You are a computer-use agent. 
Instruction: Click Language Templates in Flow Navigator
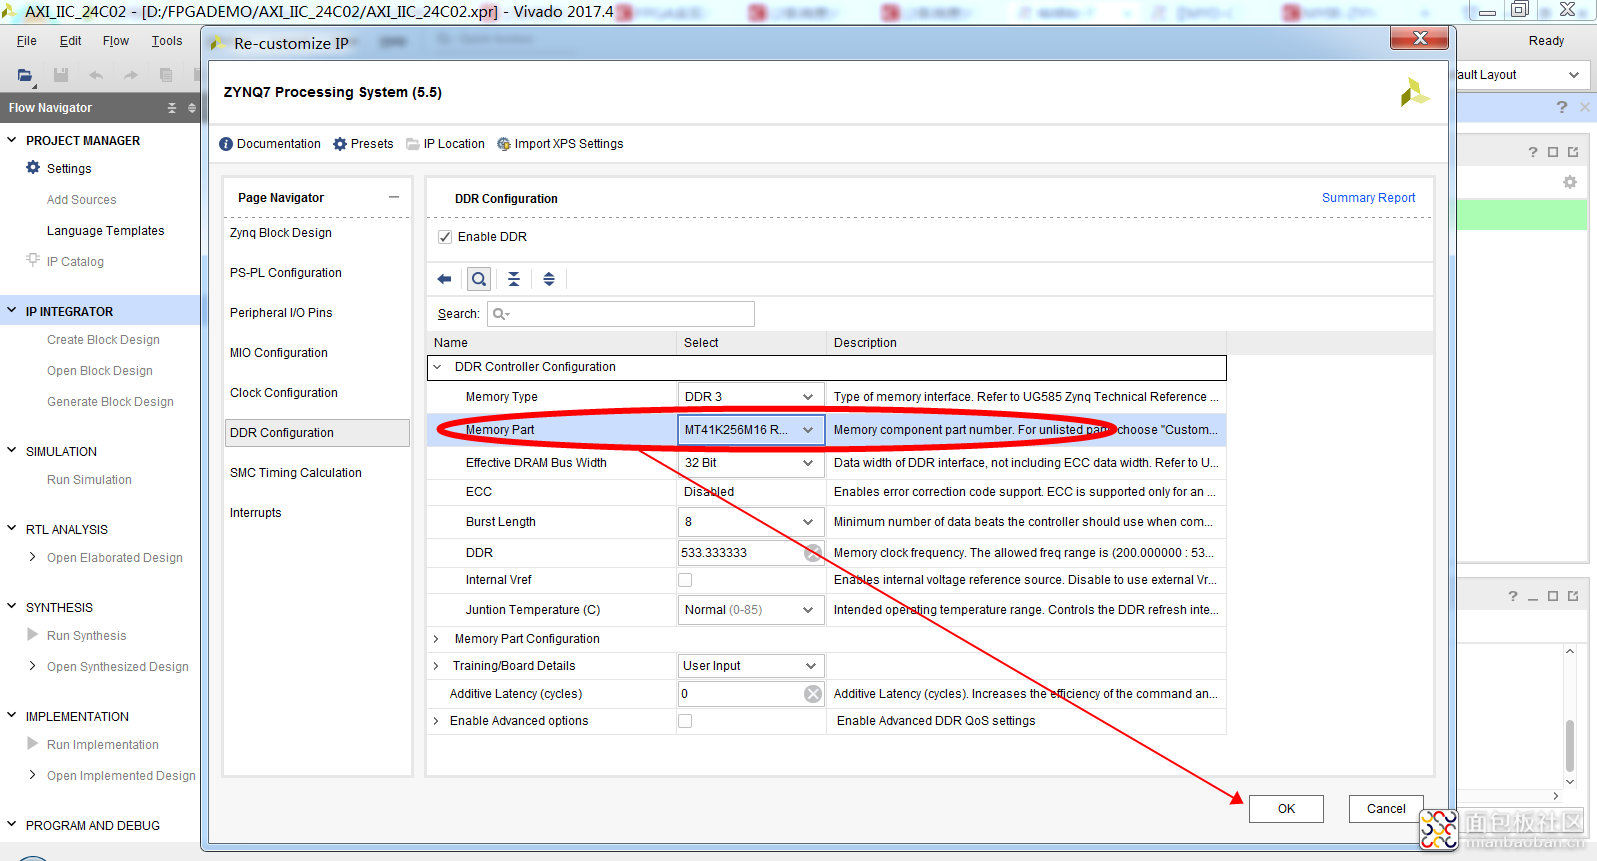105,231
